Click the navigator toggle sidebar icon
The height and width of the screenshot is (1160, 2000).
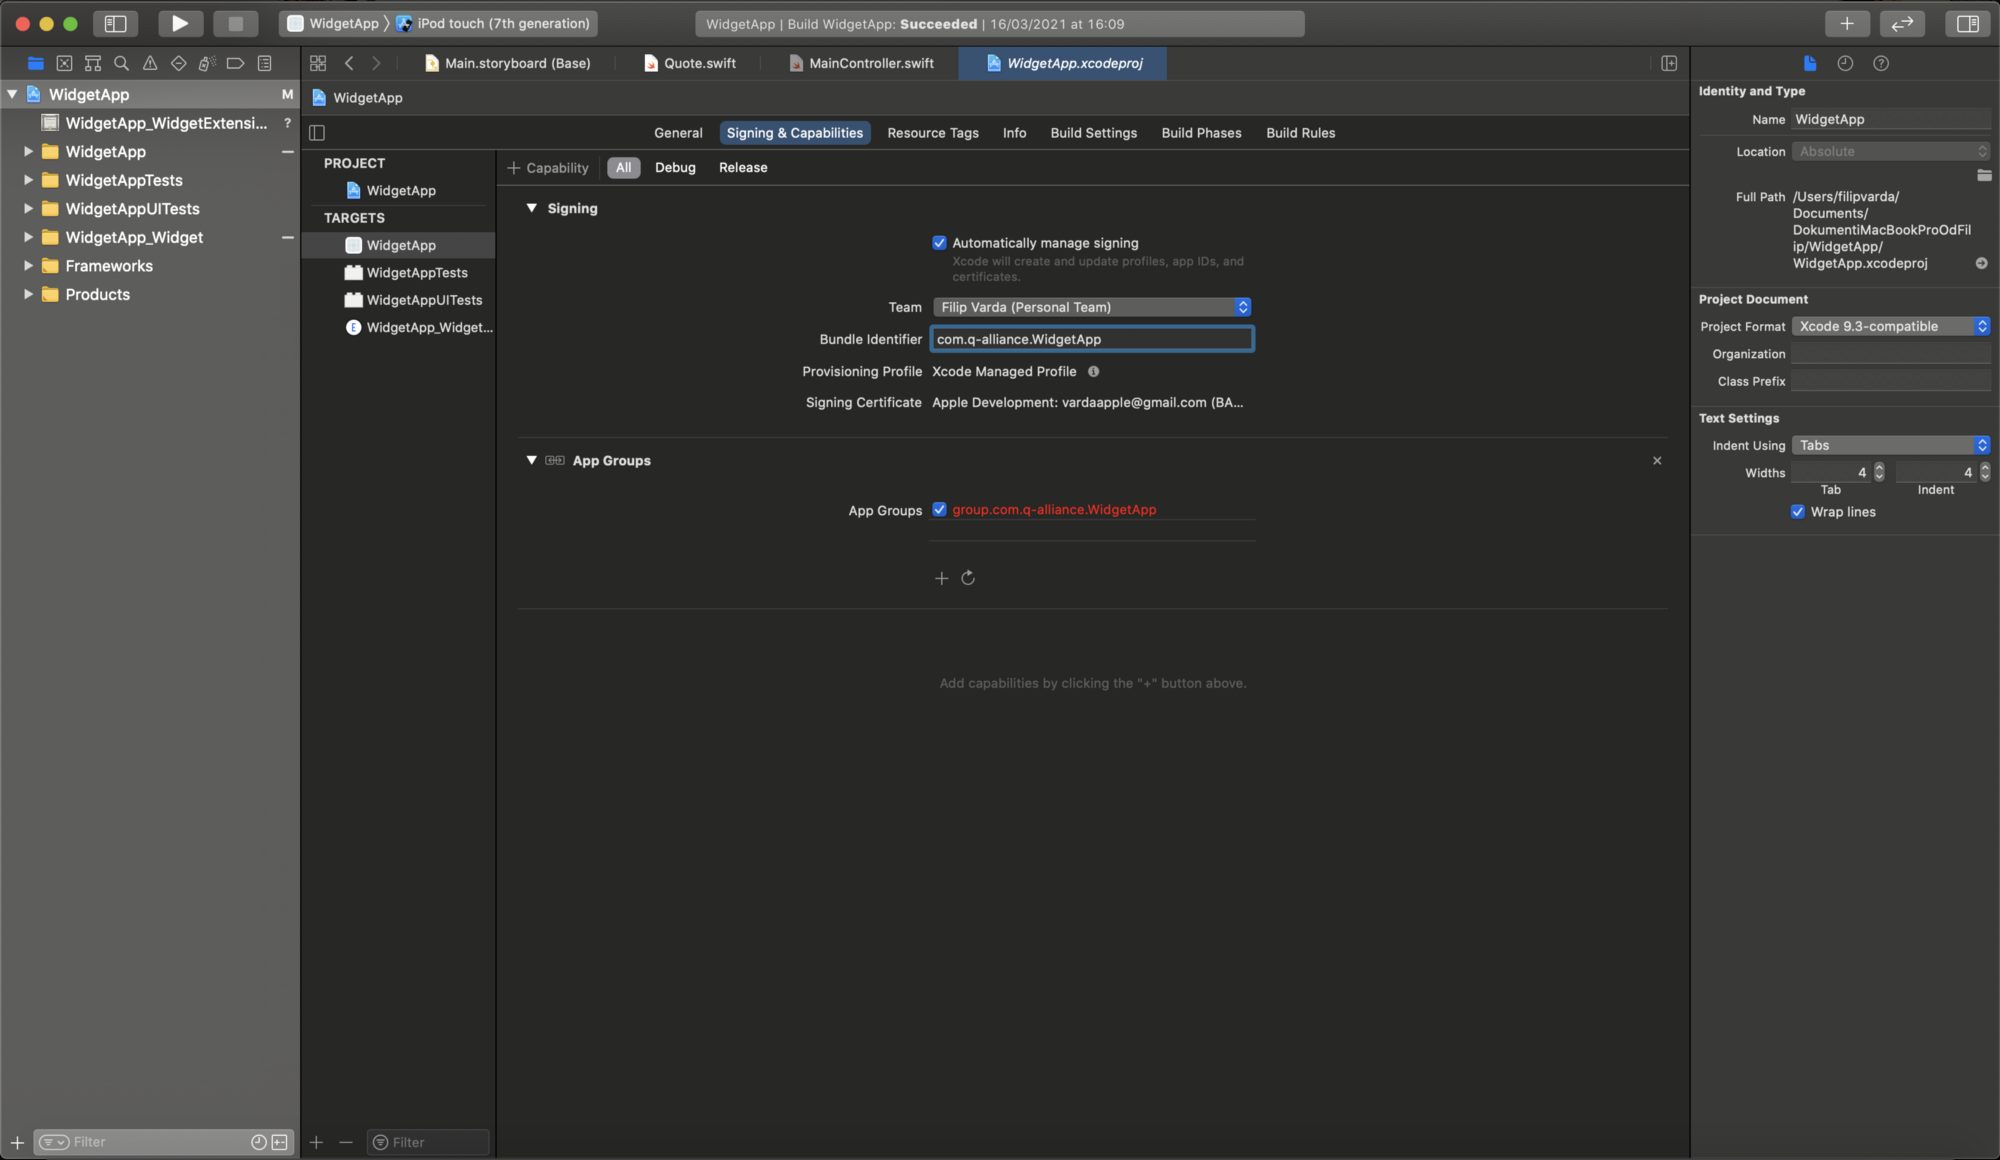[x=115, y=23]
